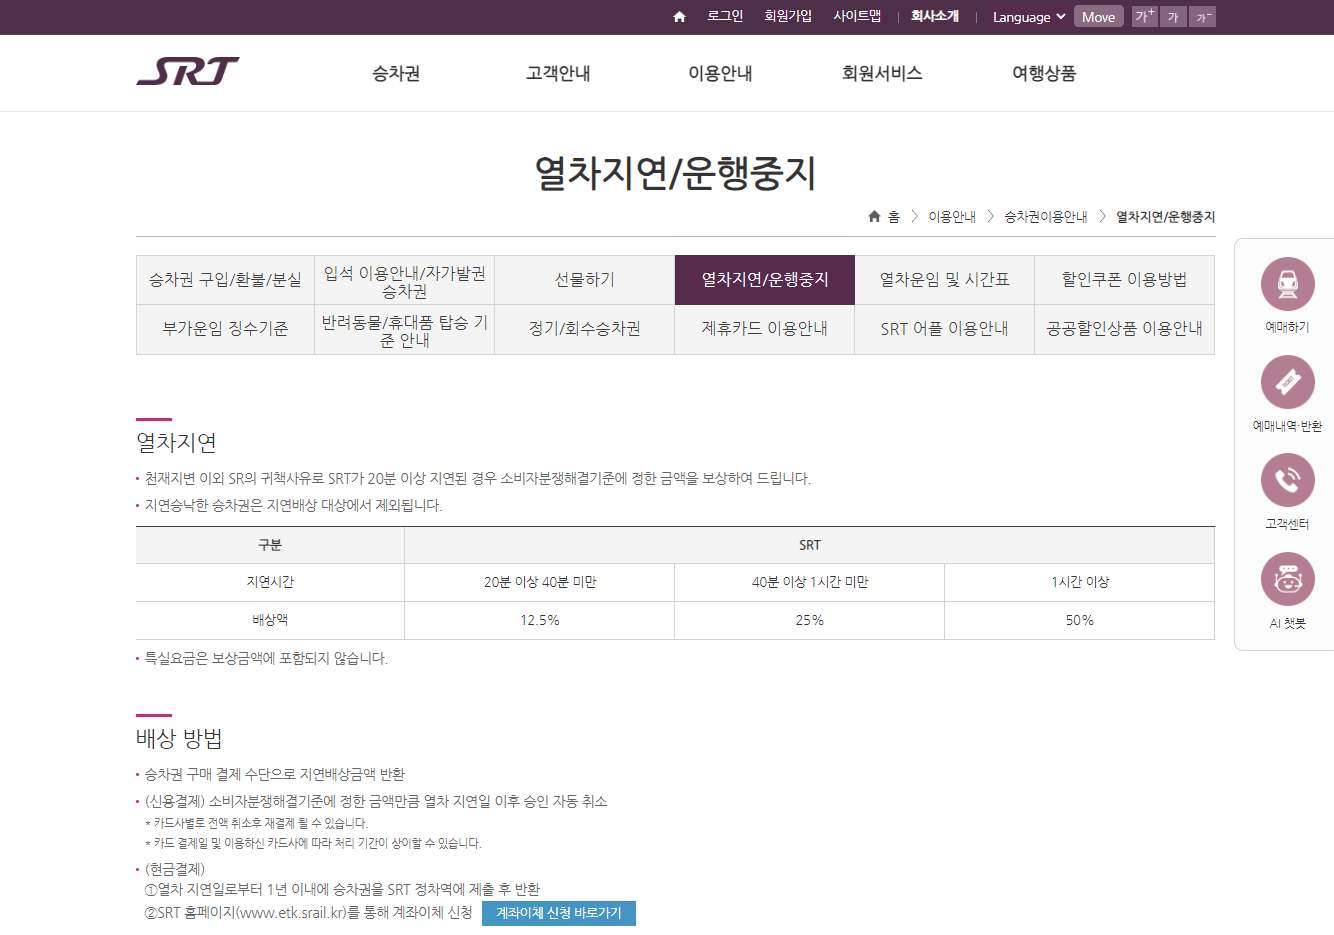Viewport: 1334px width, 935px height.
Task: Click the 40분 이상 1시간 미만 cell
Action: tap(810, 582)
